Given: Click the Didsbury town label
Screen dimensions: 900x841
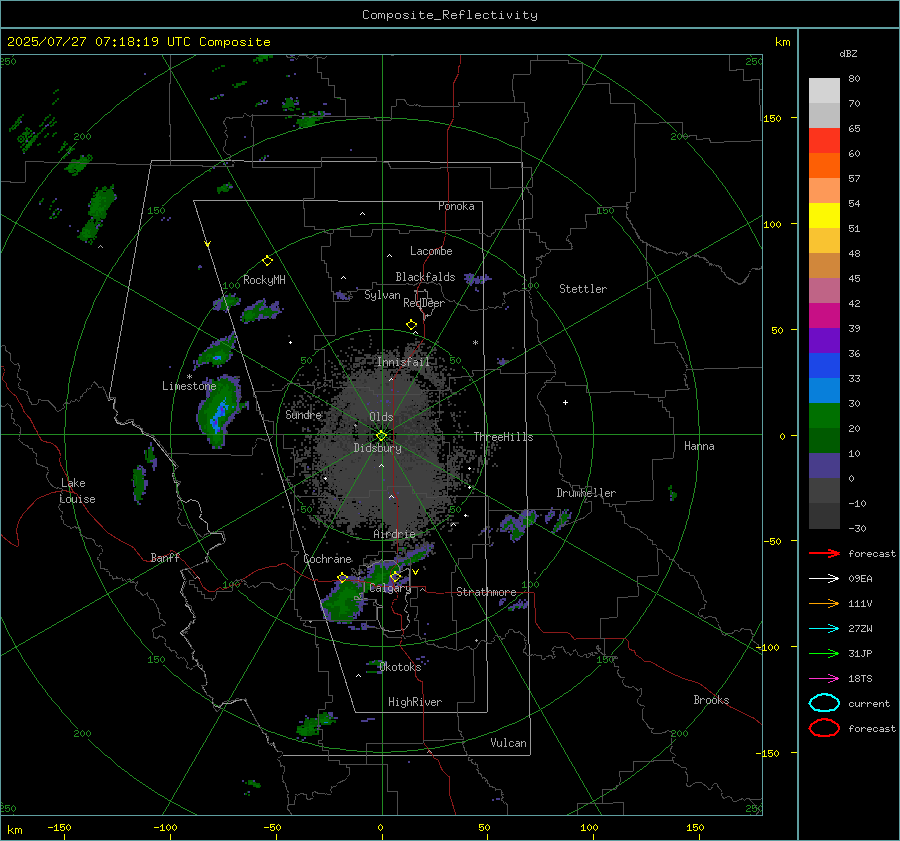Looking at the screenshot, I should [x=377, y=448].
